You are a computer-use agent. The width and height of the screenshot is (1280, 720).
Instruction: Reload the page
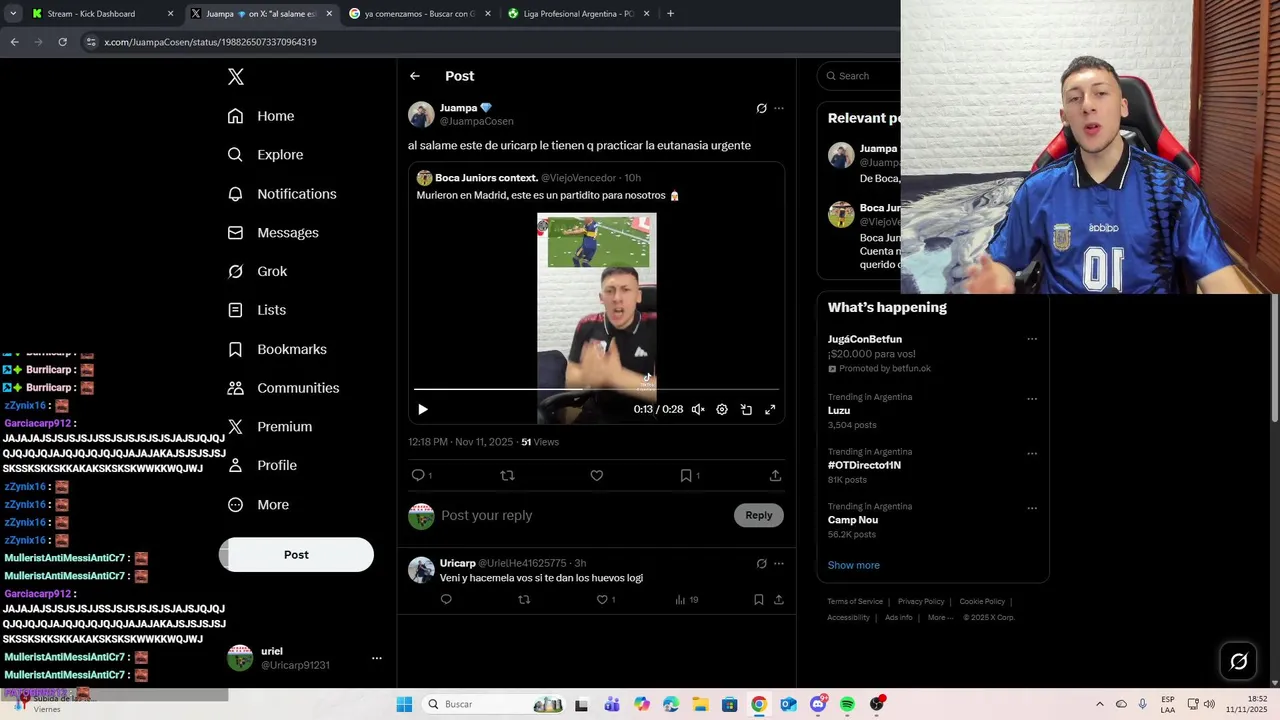coord(62,42)
